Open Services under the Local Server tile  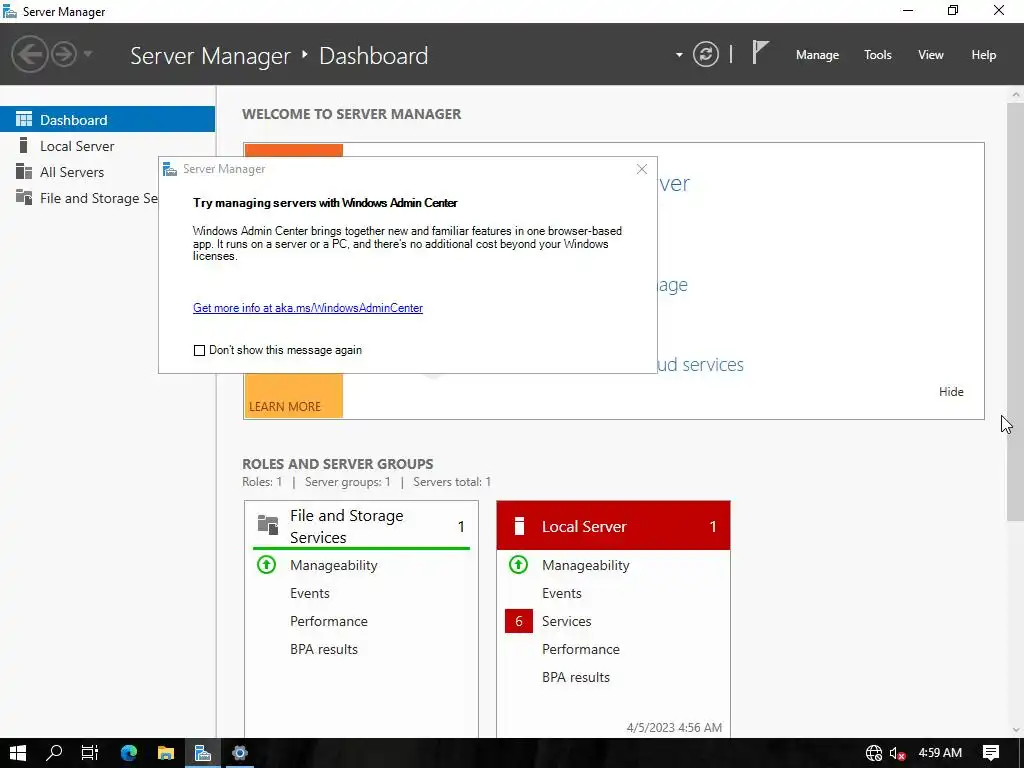pyautogui.click(x=566, y=621)
